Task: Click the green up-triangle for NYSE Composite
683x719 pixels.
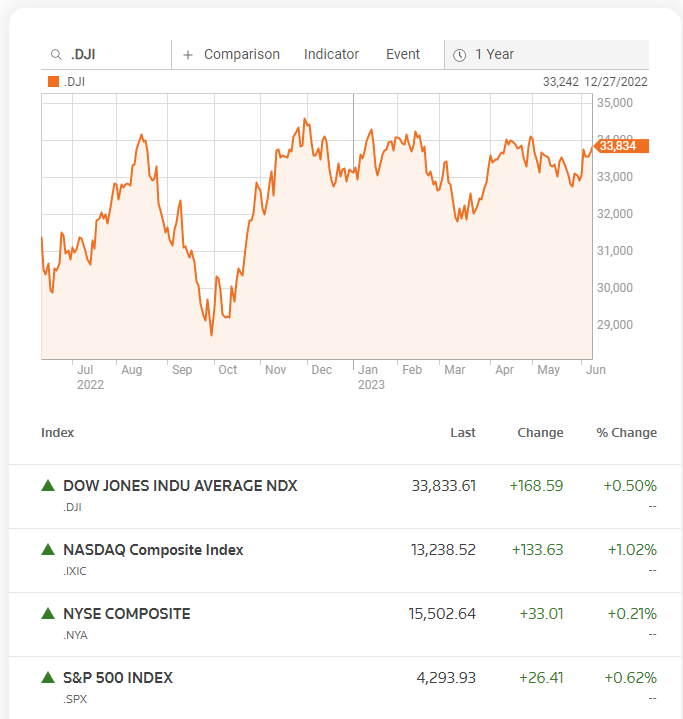Action: [48, 613]
